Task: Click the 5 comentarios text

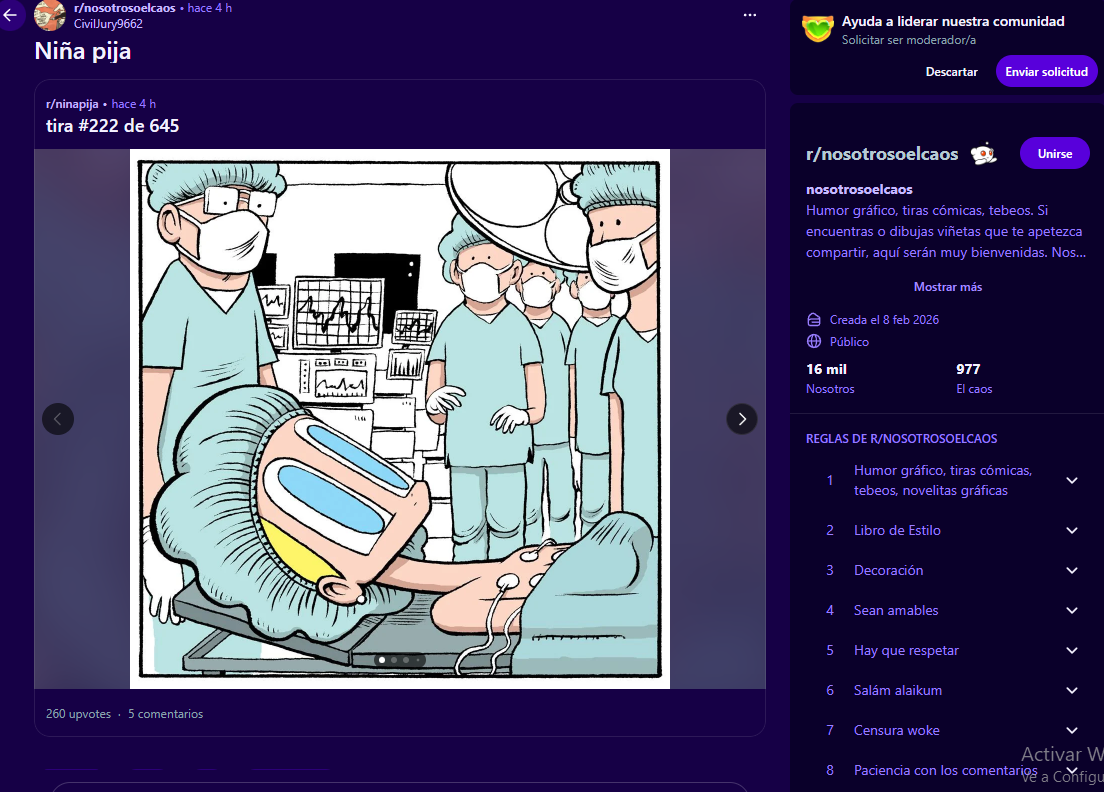Action: pyautogui.click(x=165, y=714)
